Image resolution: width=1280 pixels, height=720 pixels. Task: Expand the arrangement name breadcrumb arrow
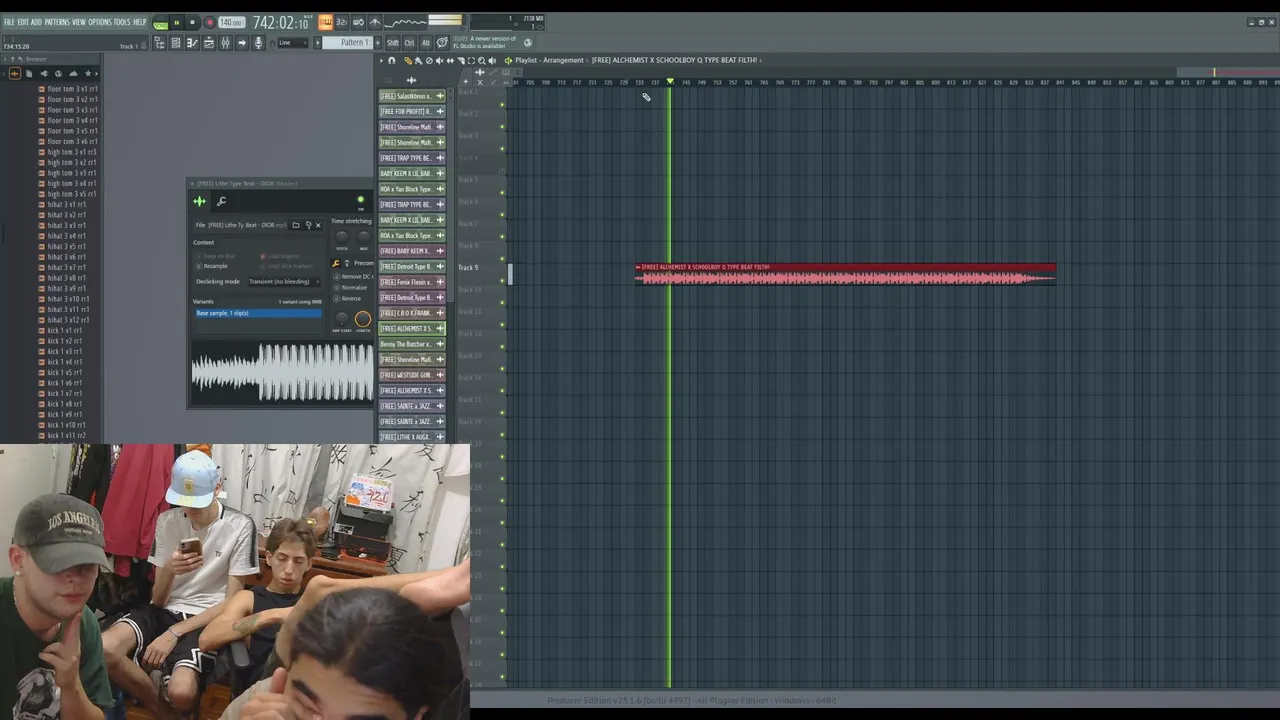(587, 60)
